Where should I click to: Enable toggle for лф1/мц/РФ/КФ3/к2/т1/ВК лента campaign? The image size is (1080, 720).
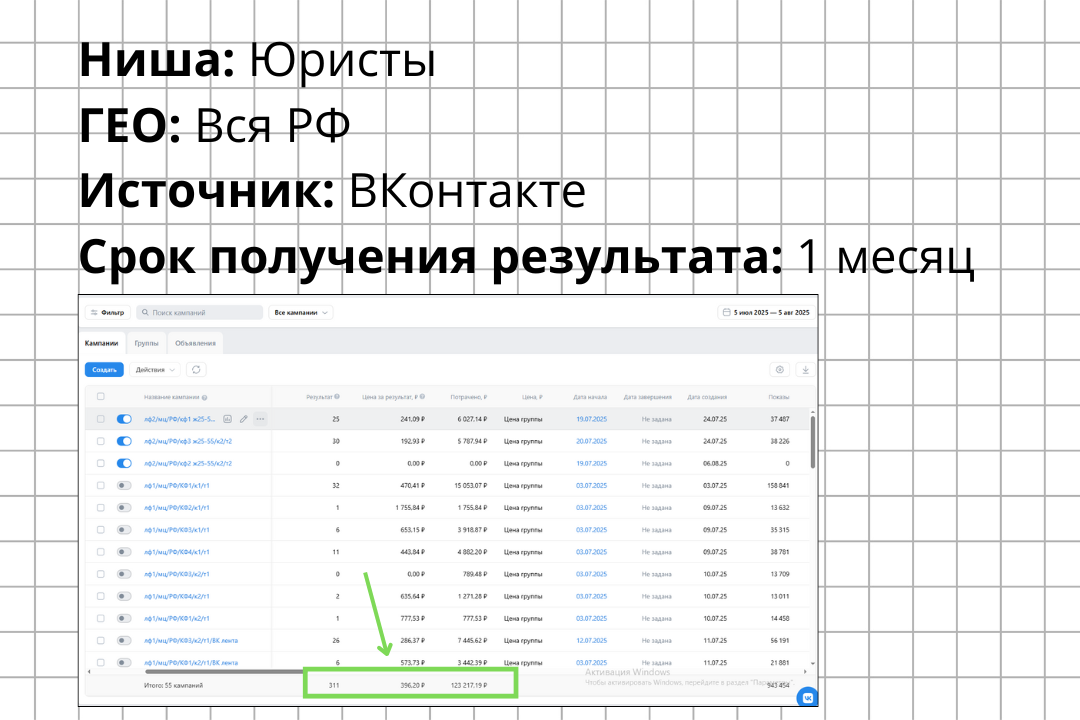(124, 640)
